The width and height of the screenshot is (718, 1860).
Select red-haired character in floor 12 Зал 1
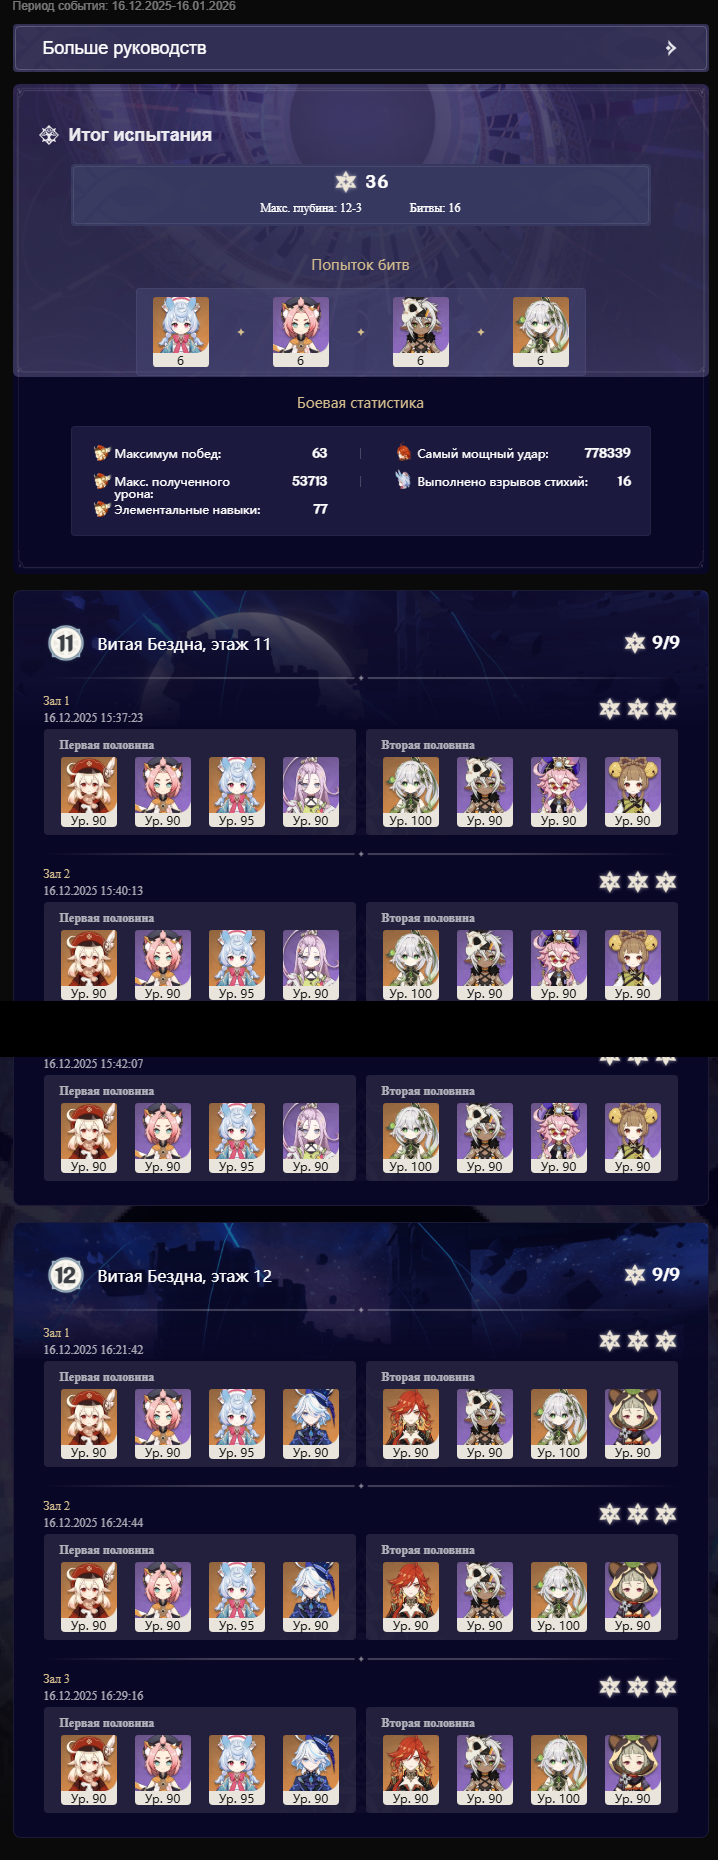(x=411, y=1424)
